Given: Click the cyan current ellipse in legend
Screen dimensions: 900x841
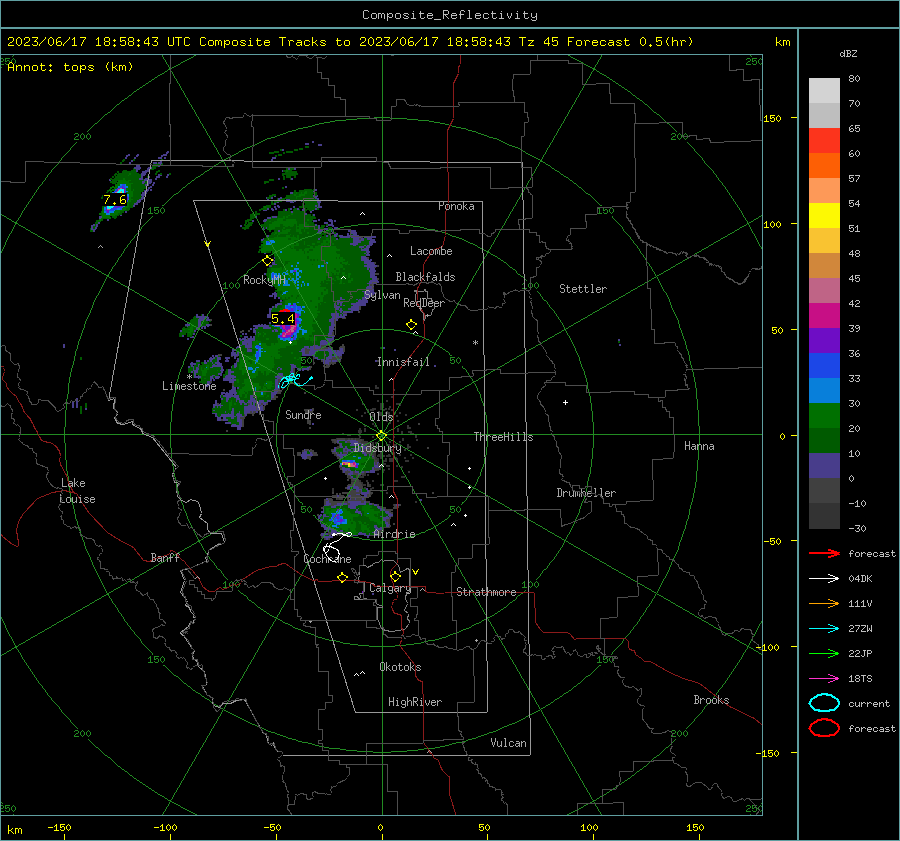Looking at the screenshot, I should (x=824, y=703).
